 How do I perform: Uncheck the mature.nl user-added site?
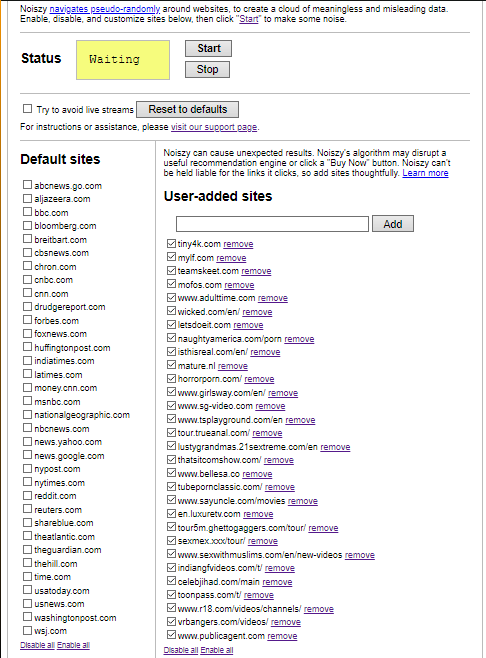pos(171,365)
